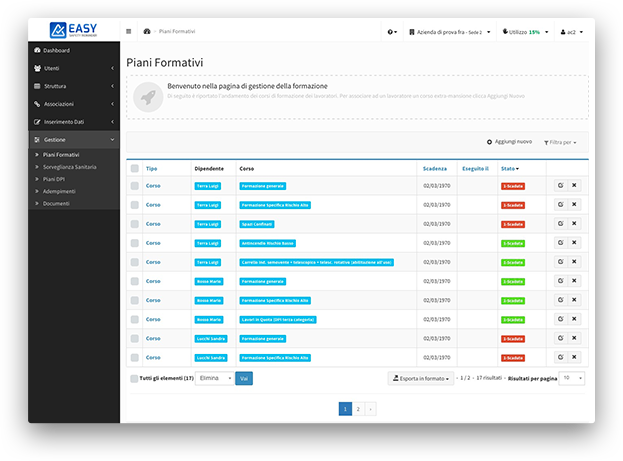Image resolution: width=623 pixels, height=461 pixels.
Task: Check Lucchi Sandra Formazione generale row checkbox
Action: (x=135, y=338)
